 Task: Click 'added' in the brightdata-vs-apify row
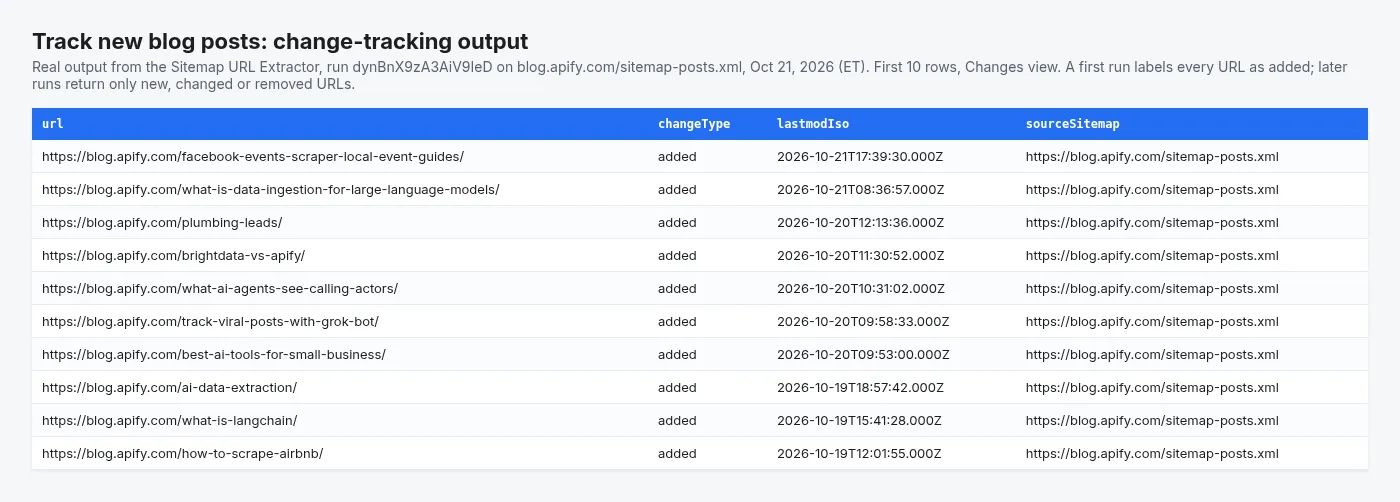tap(677, 256)
